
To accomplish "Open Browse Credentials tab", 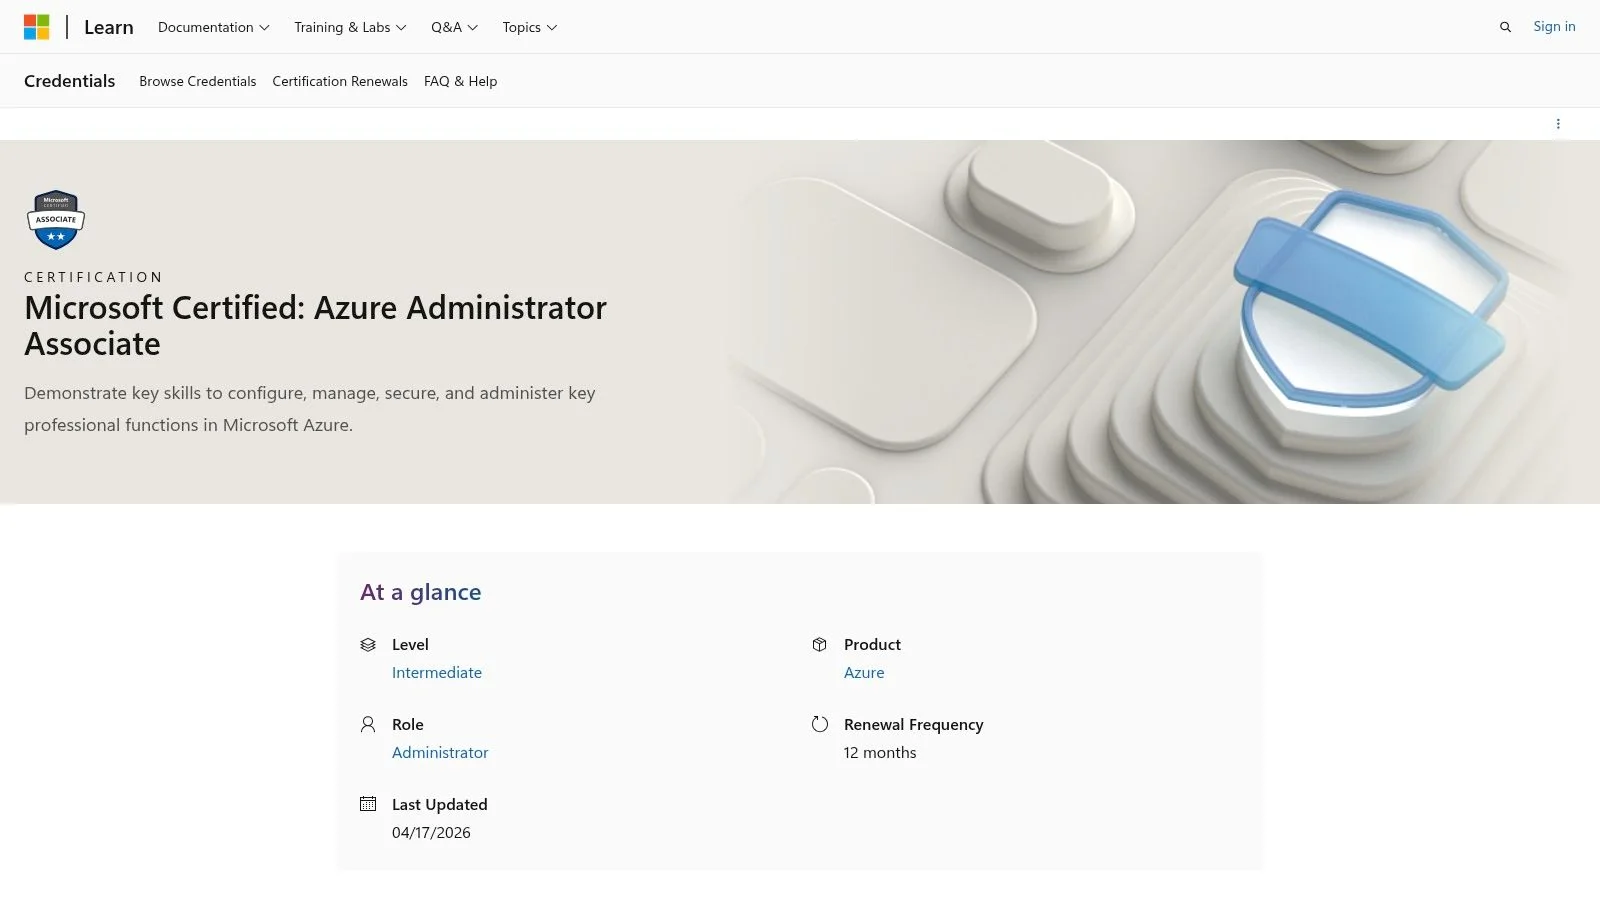I will (x=198, y=81).
